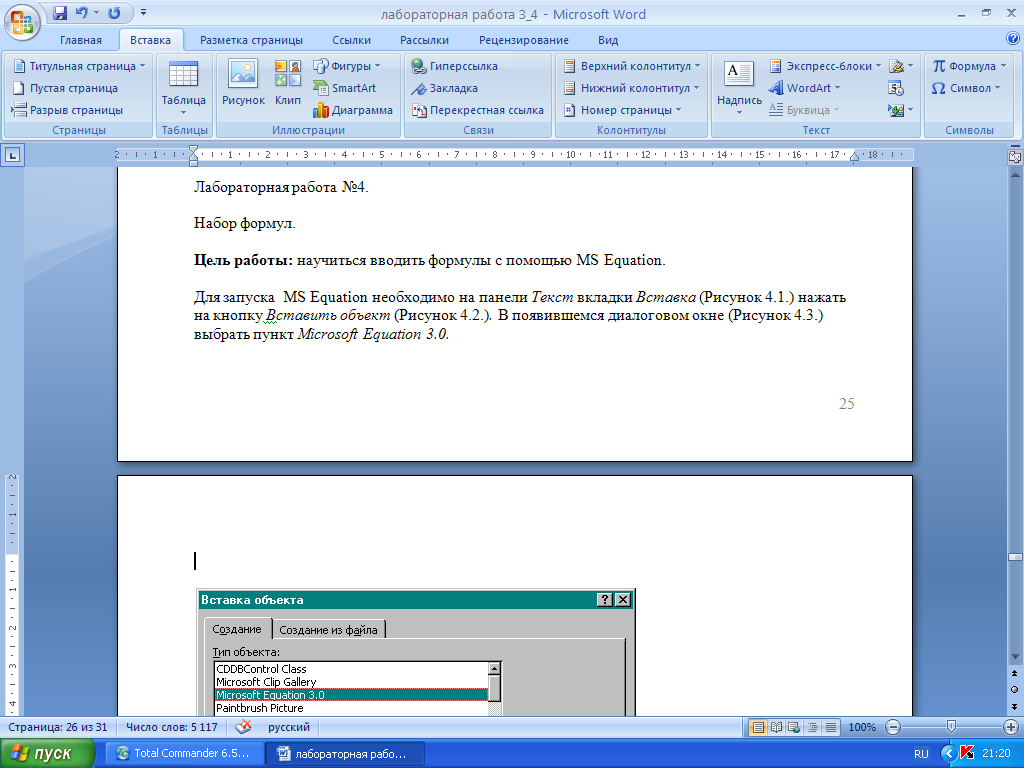Click the RU language bar indicator
Screen dimensions: 1024x768
(x=921, y=754)
